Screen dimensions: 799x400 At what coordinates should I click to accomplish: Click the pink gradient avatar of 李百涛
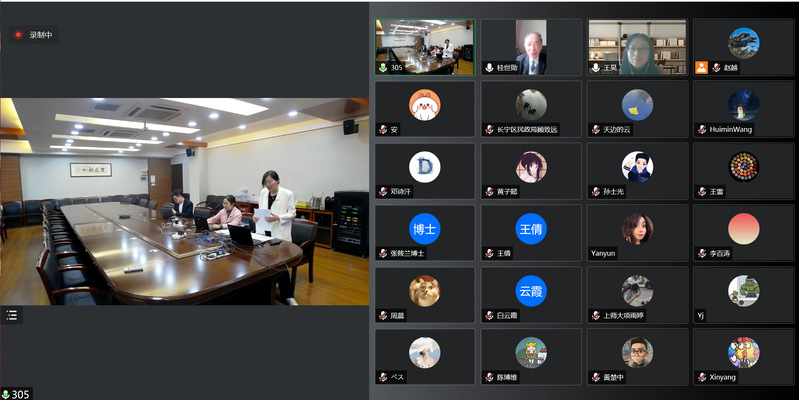(743, 228)
